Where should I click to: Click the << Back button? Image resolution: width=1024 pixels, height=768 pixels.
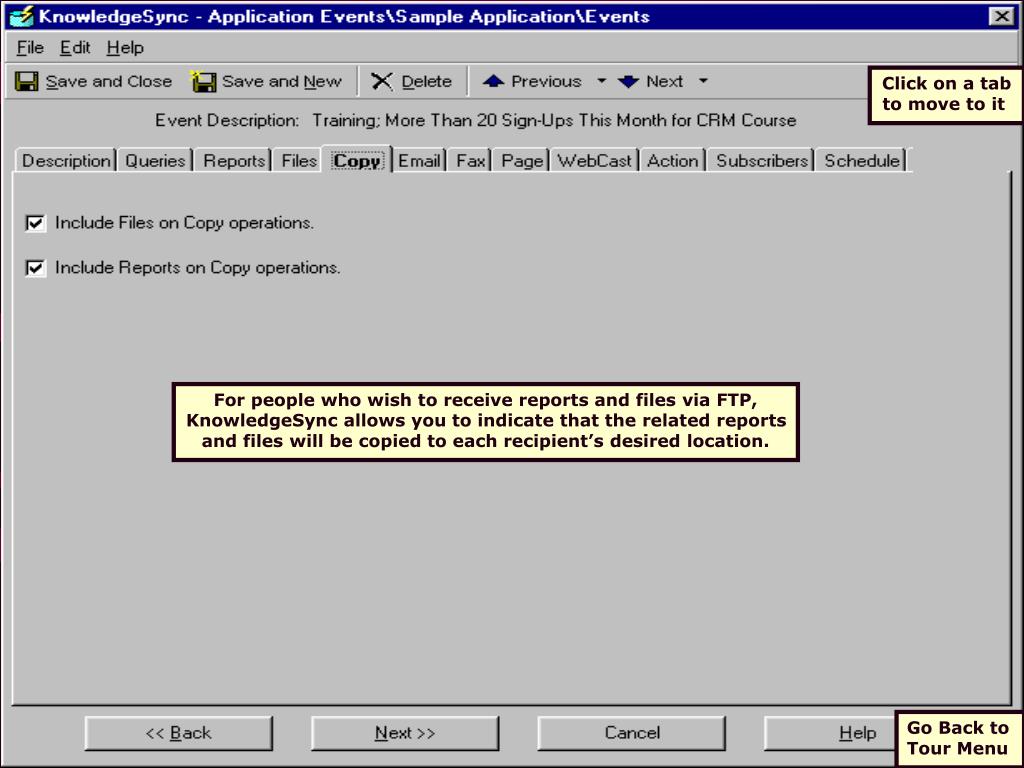[178, 733]
